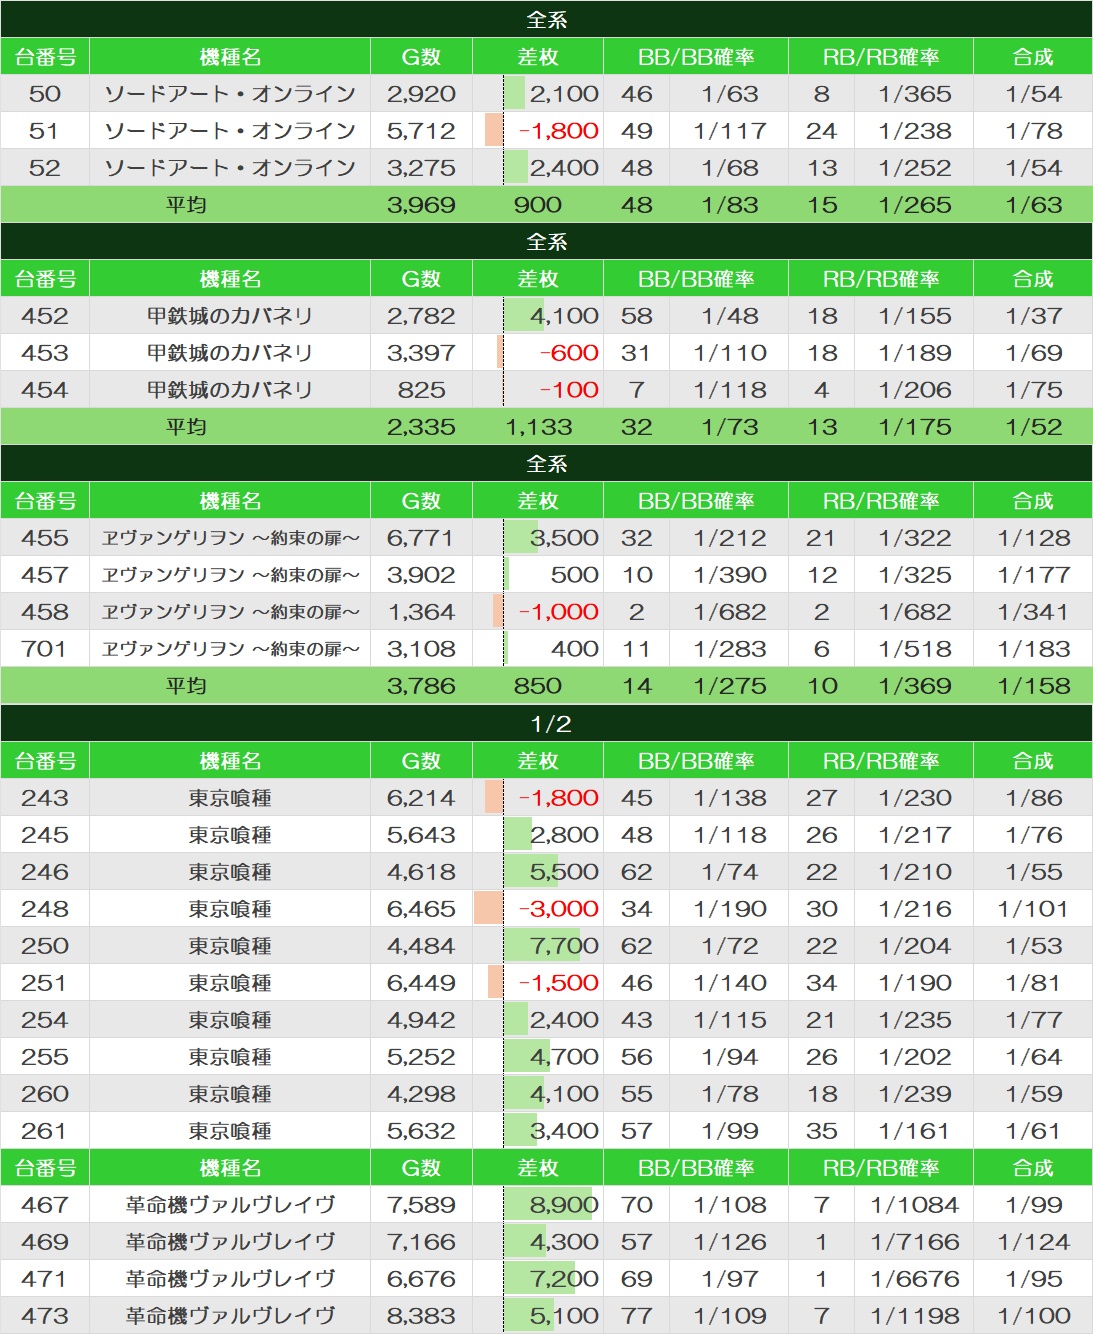This screenshot has width=1093, height=1334.
Task: Select the average 差枚 value 900
Action: [x=538, y=205]
